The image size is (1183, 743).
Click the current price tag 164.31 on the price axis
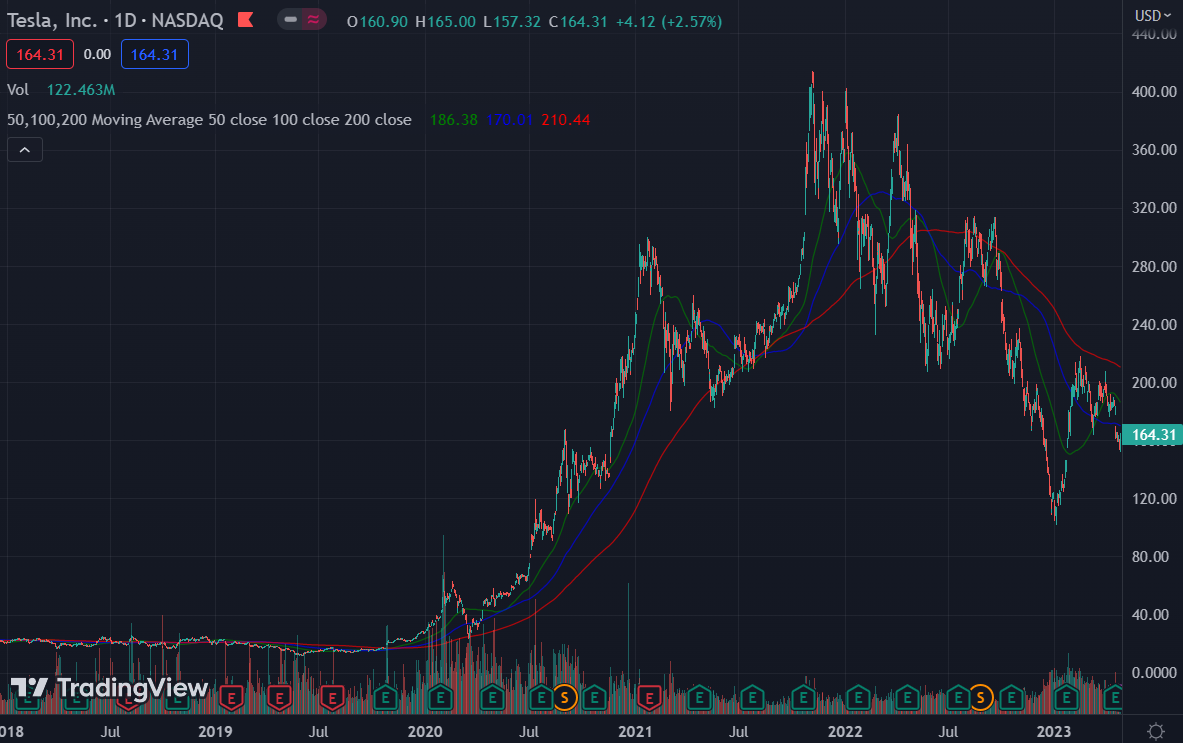coord(1153,434)
